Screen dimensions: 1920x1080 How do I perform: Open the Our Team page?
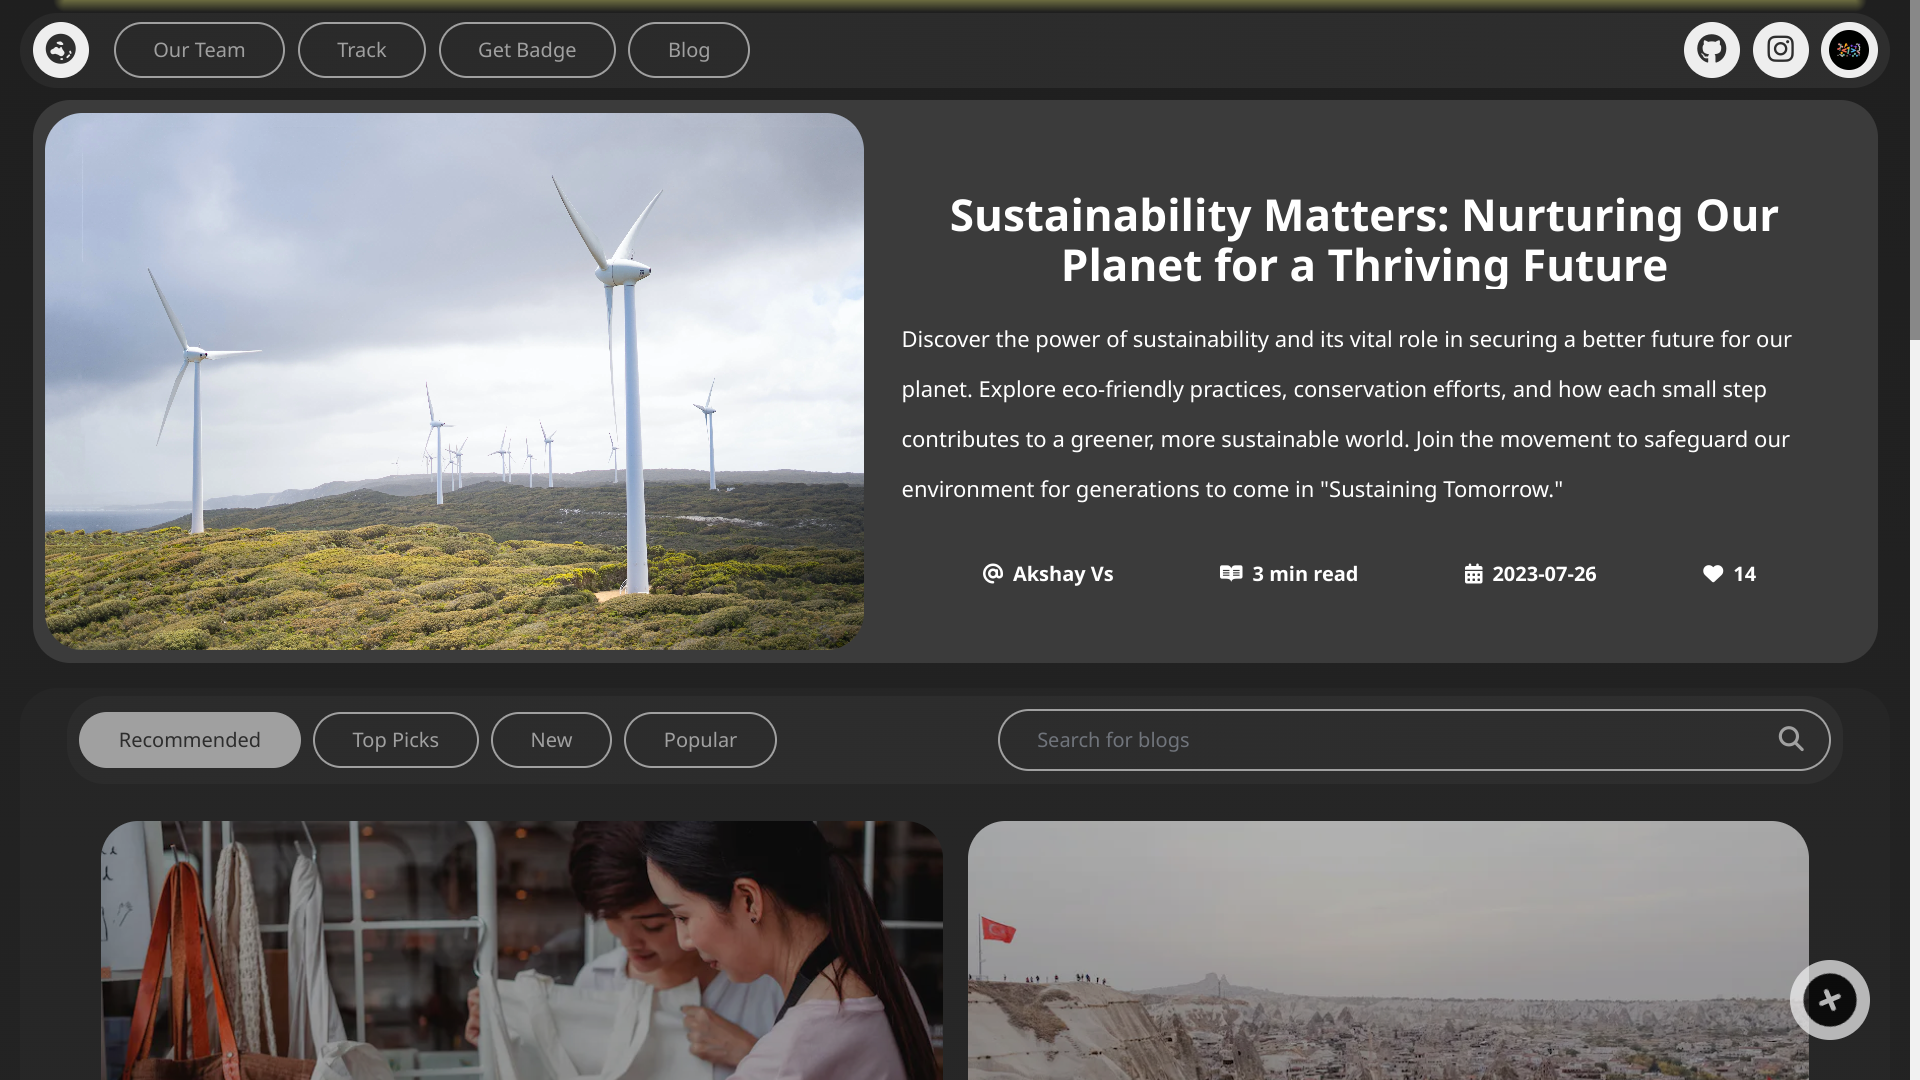click(x=199, y=50)
